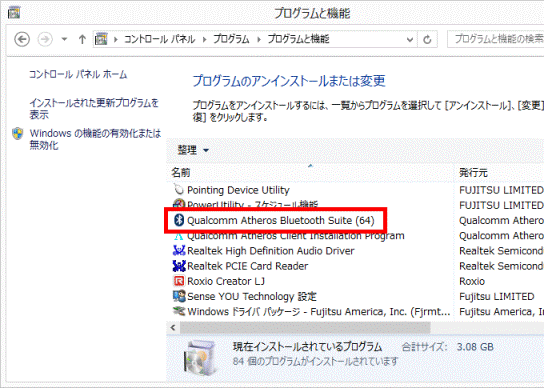Image resolution: width=544 pixels, height=388 pixels.
Task: Open コントロール パネル ホーム link
Action: coord(78,74)
